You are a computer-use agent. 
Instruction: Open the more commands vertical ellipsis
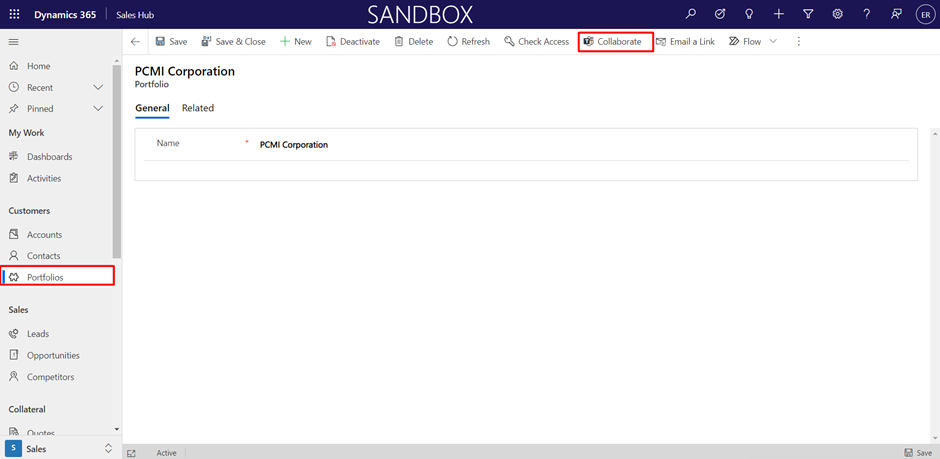pos(798,42)
